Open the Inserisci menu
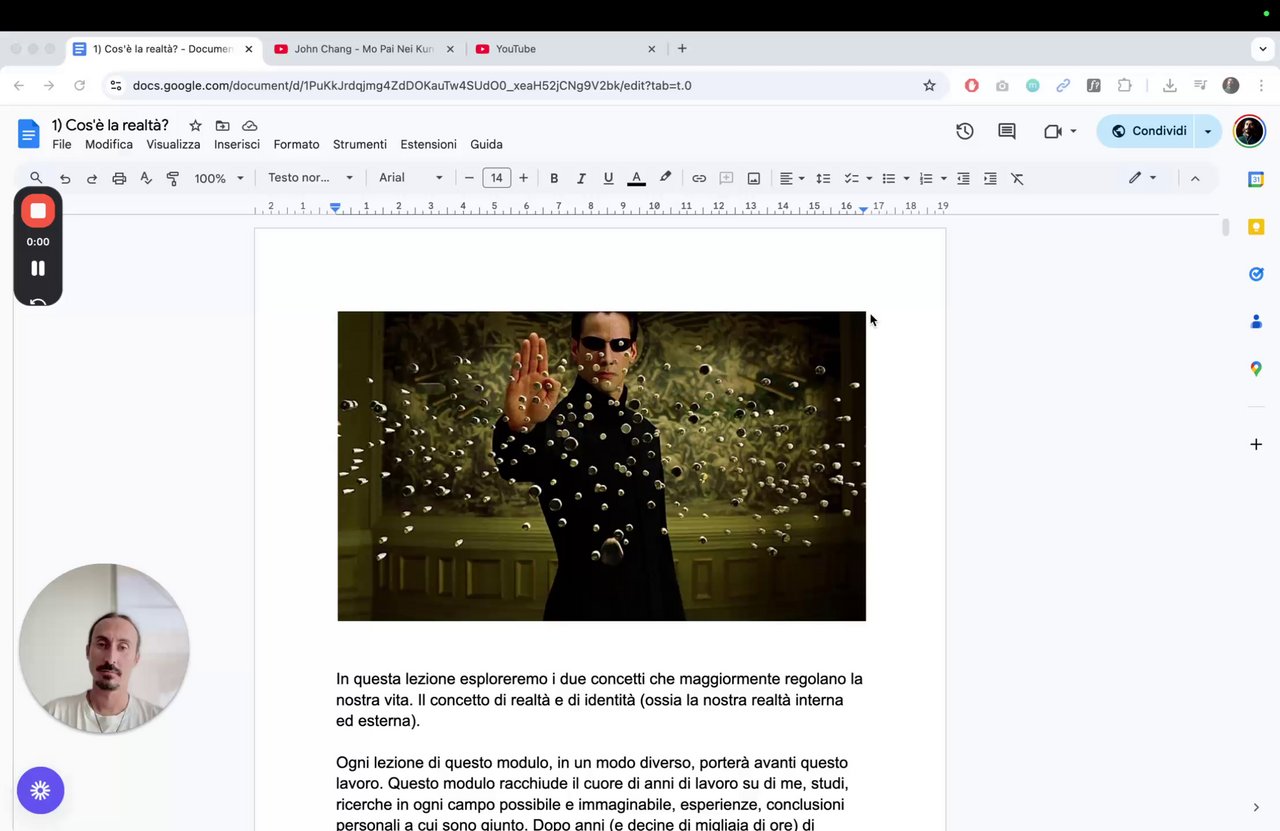 237,144
